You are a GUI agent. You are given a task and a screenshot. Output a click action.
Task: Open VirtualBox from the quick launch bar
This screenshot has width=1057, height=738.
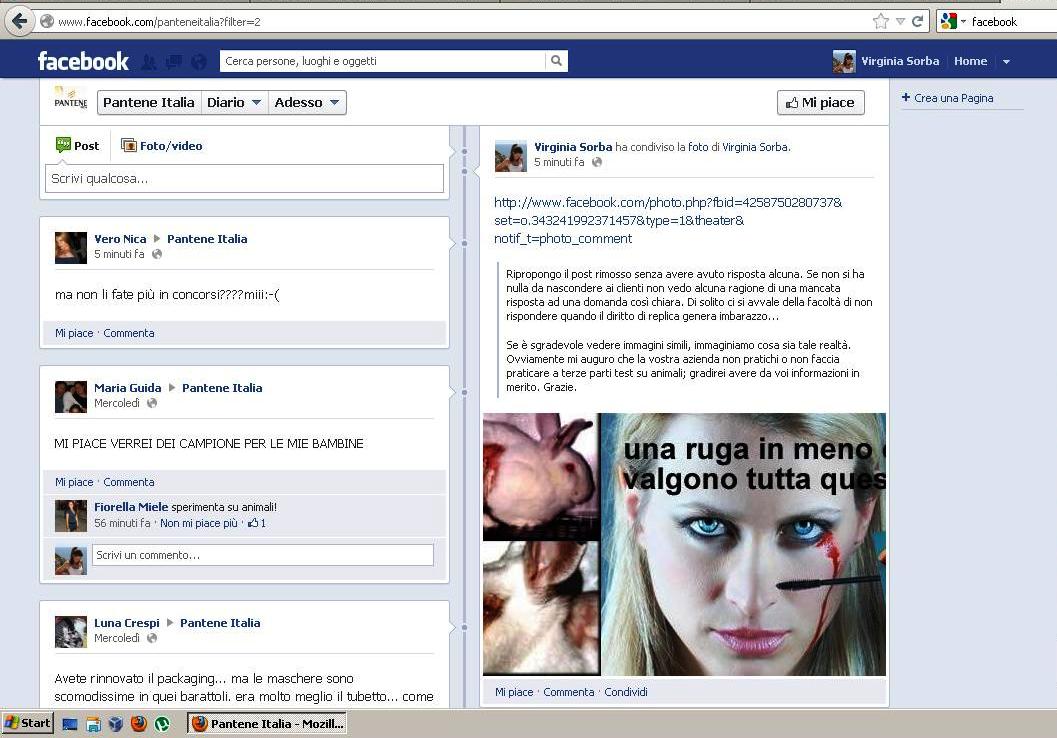coord(116,723)
